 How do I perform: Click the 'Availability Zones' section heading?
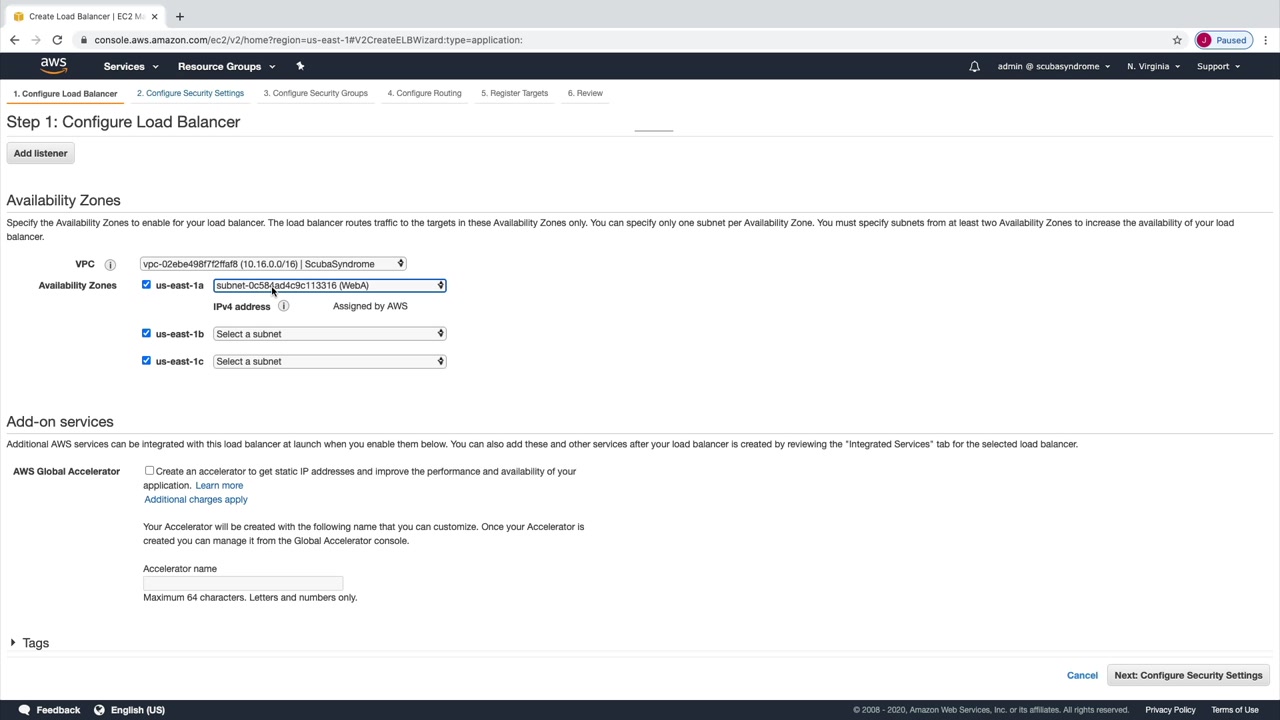coord(63,200)
